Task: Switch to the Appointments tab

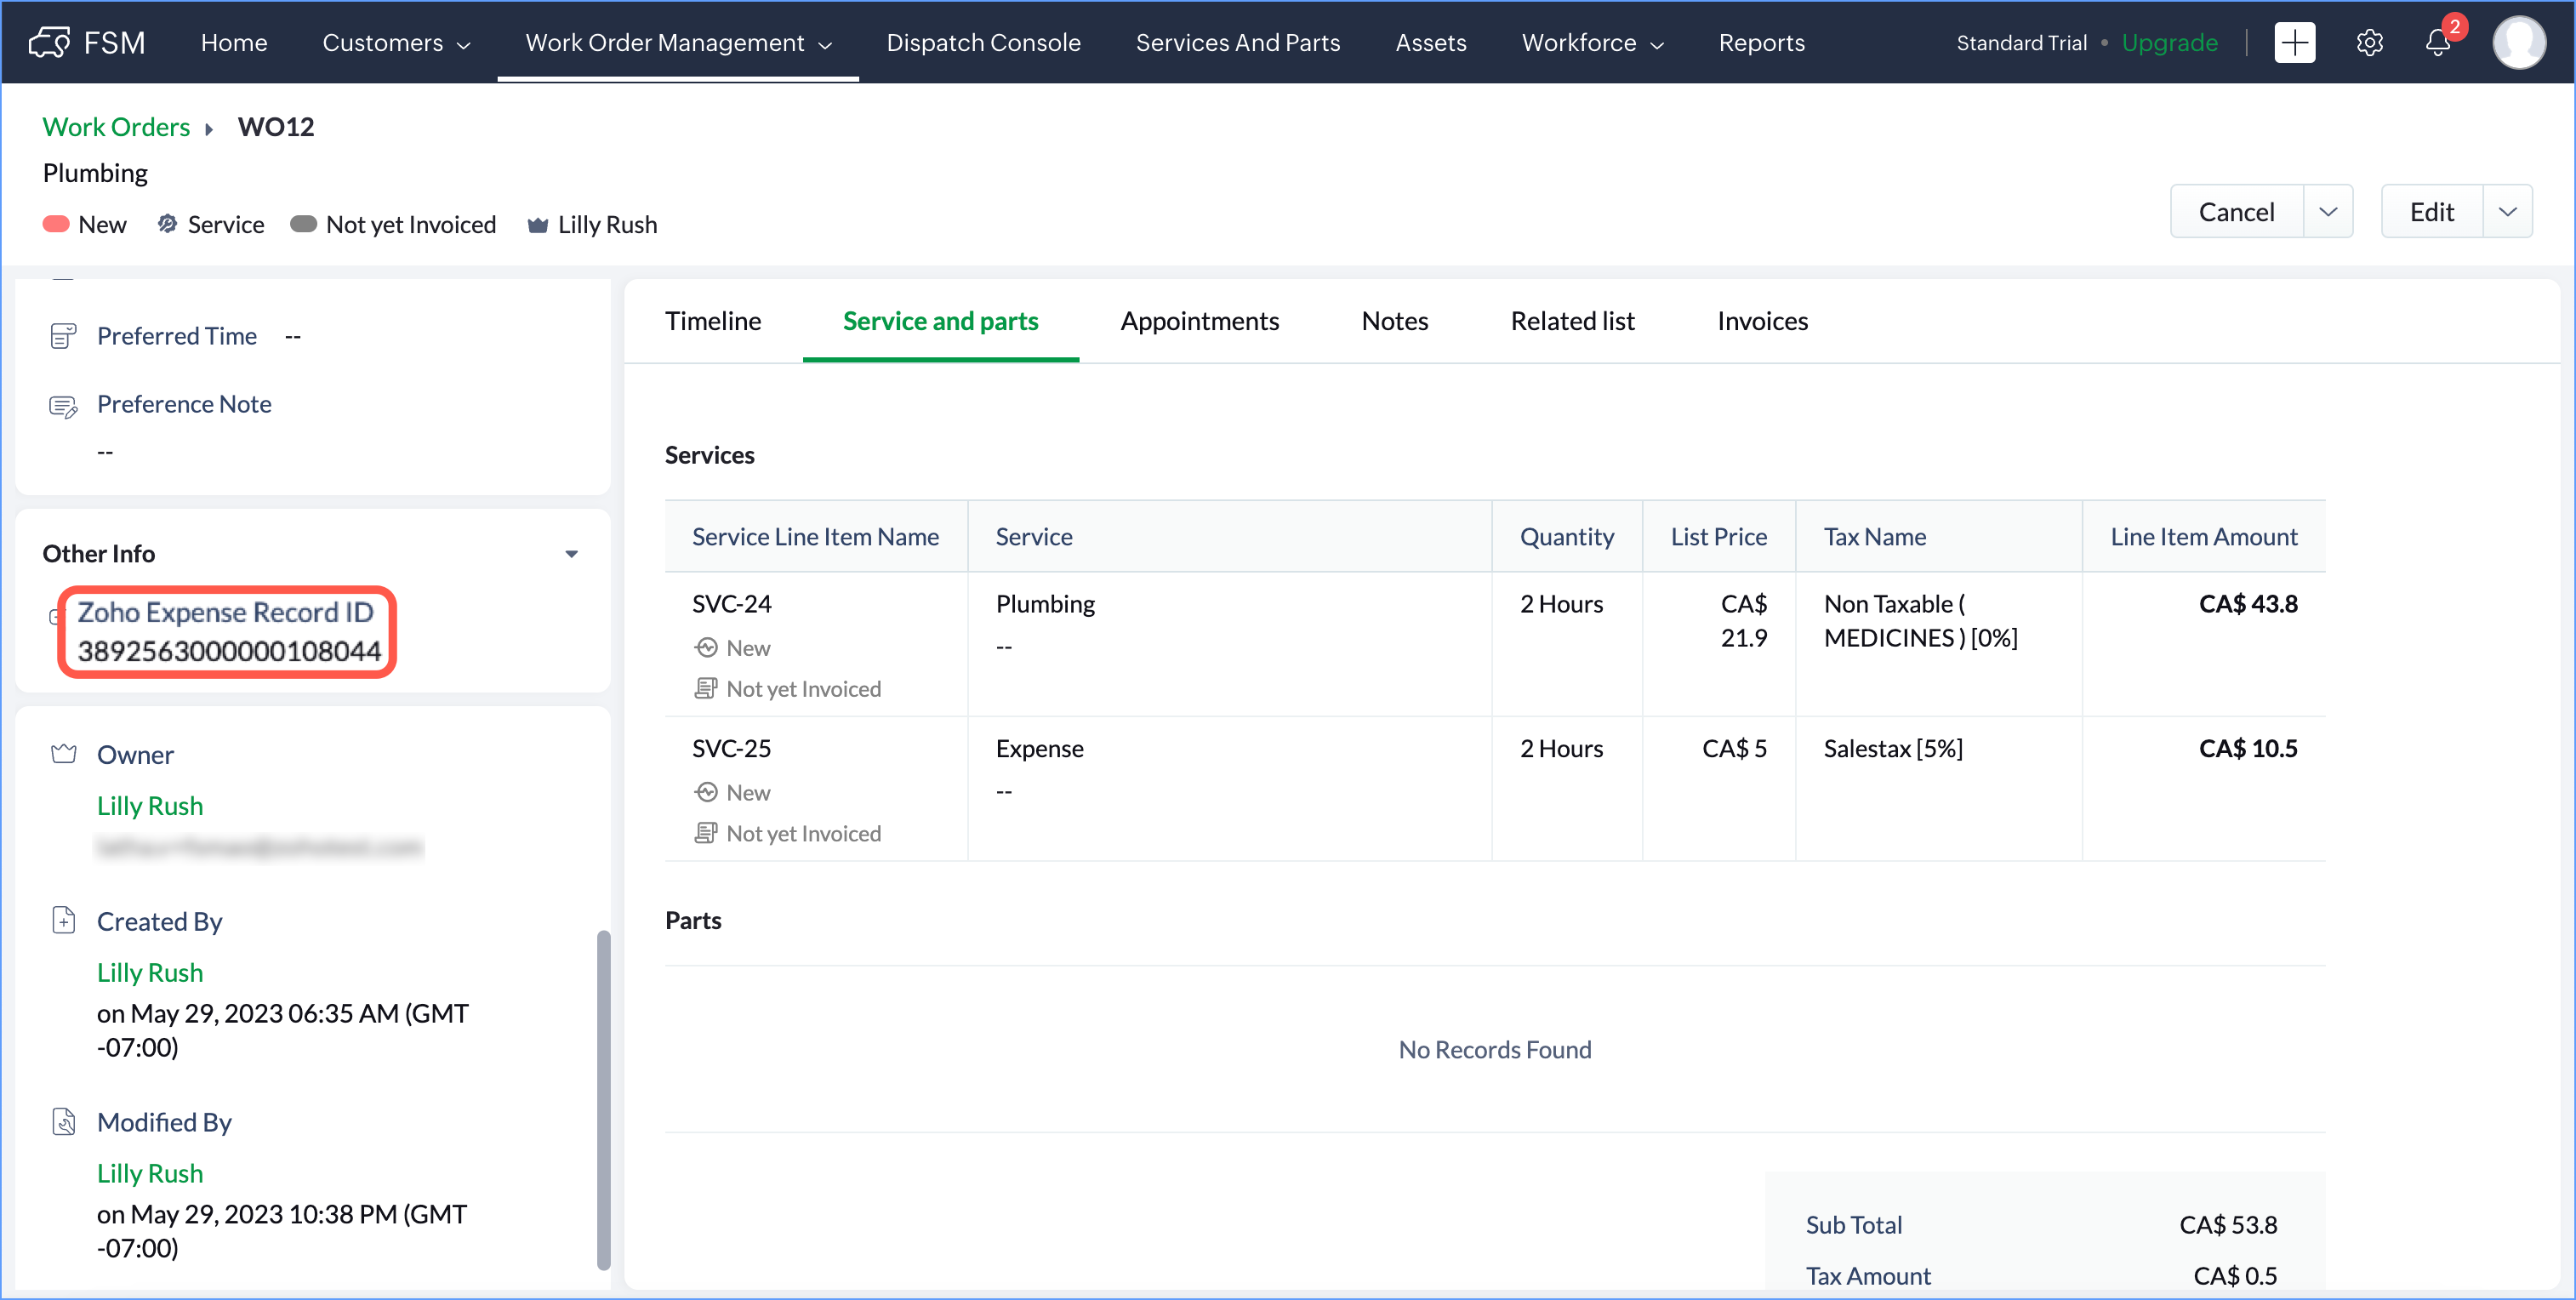Action: pos(1199,321)
